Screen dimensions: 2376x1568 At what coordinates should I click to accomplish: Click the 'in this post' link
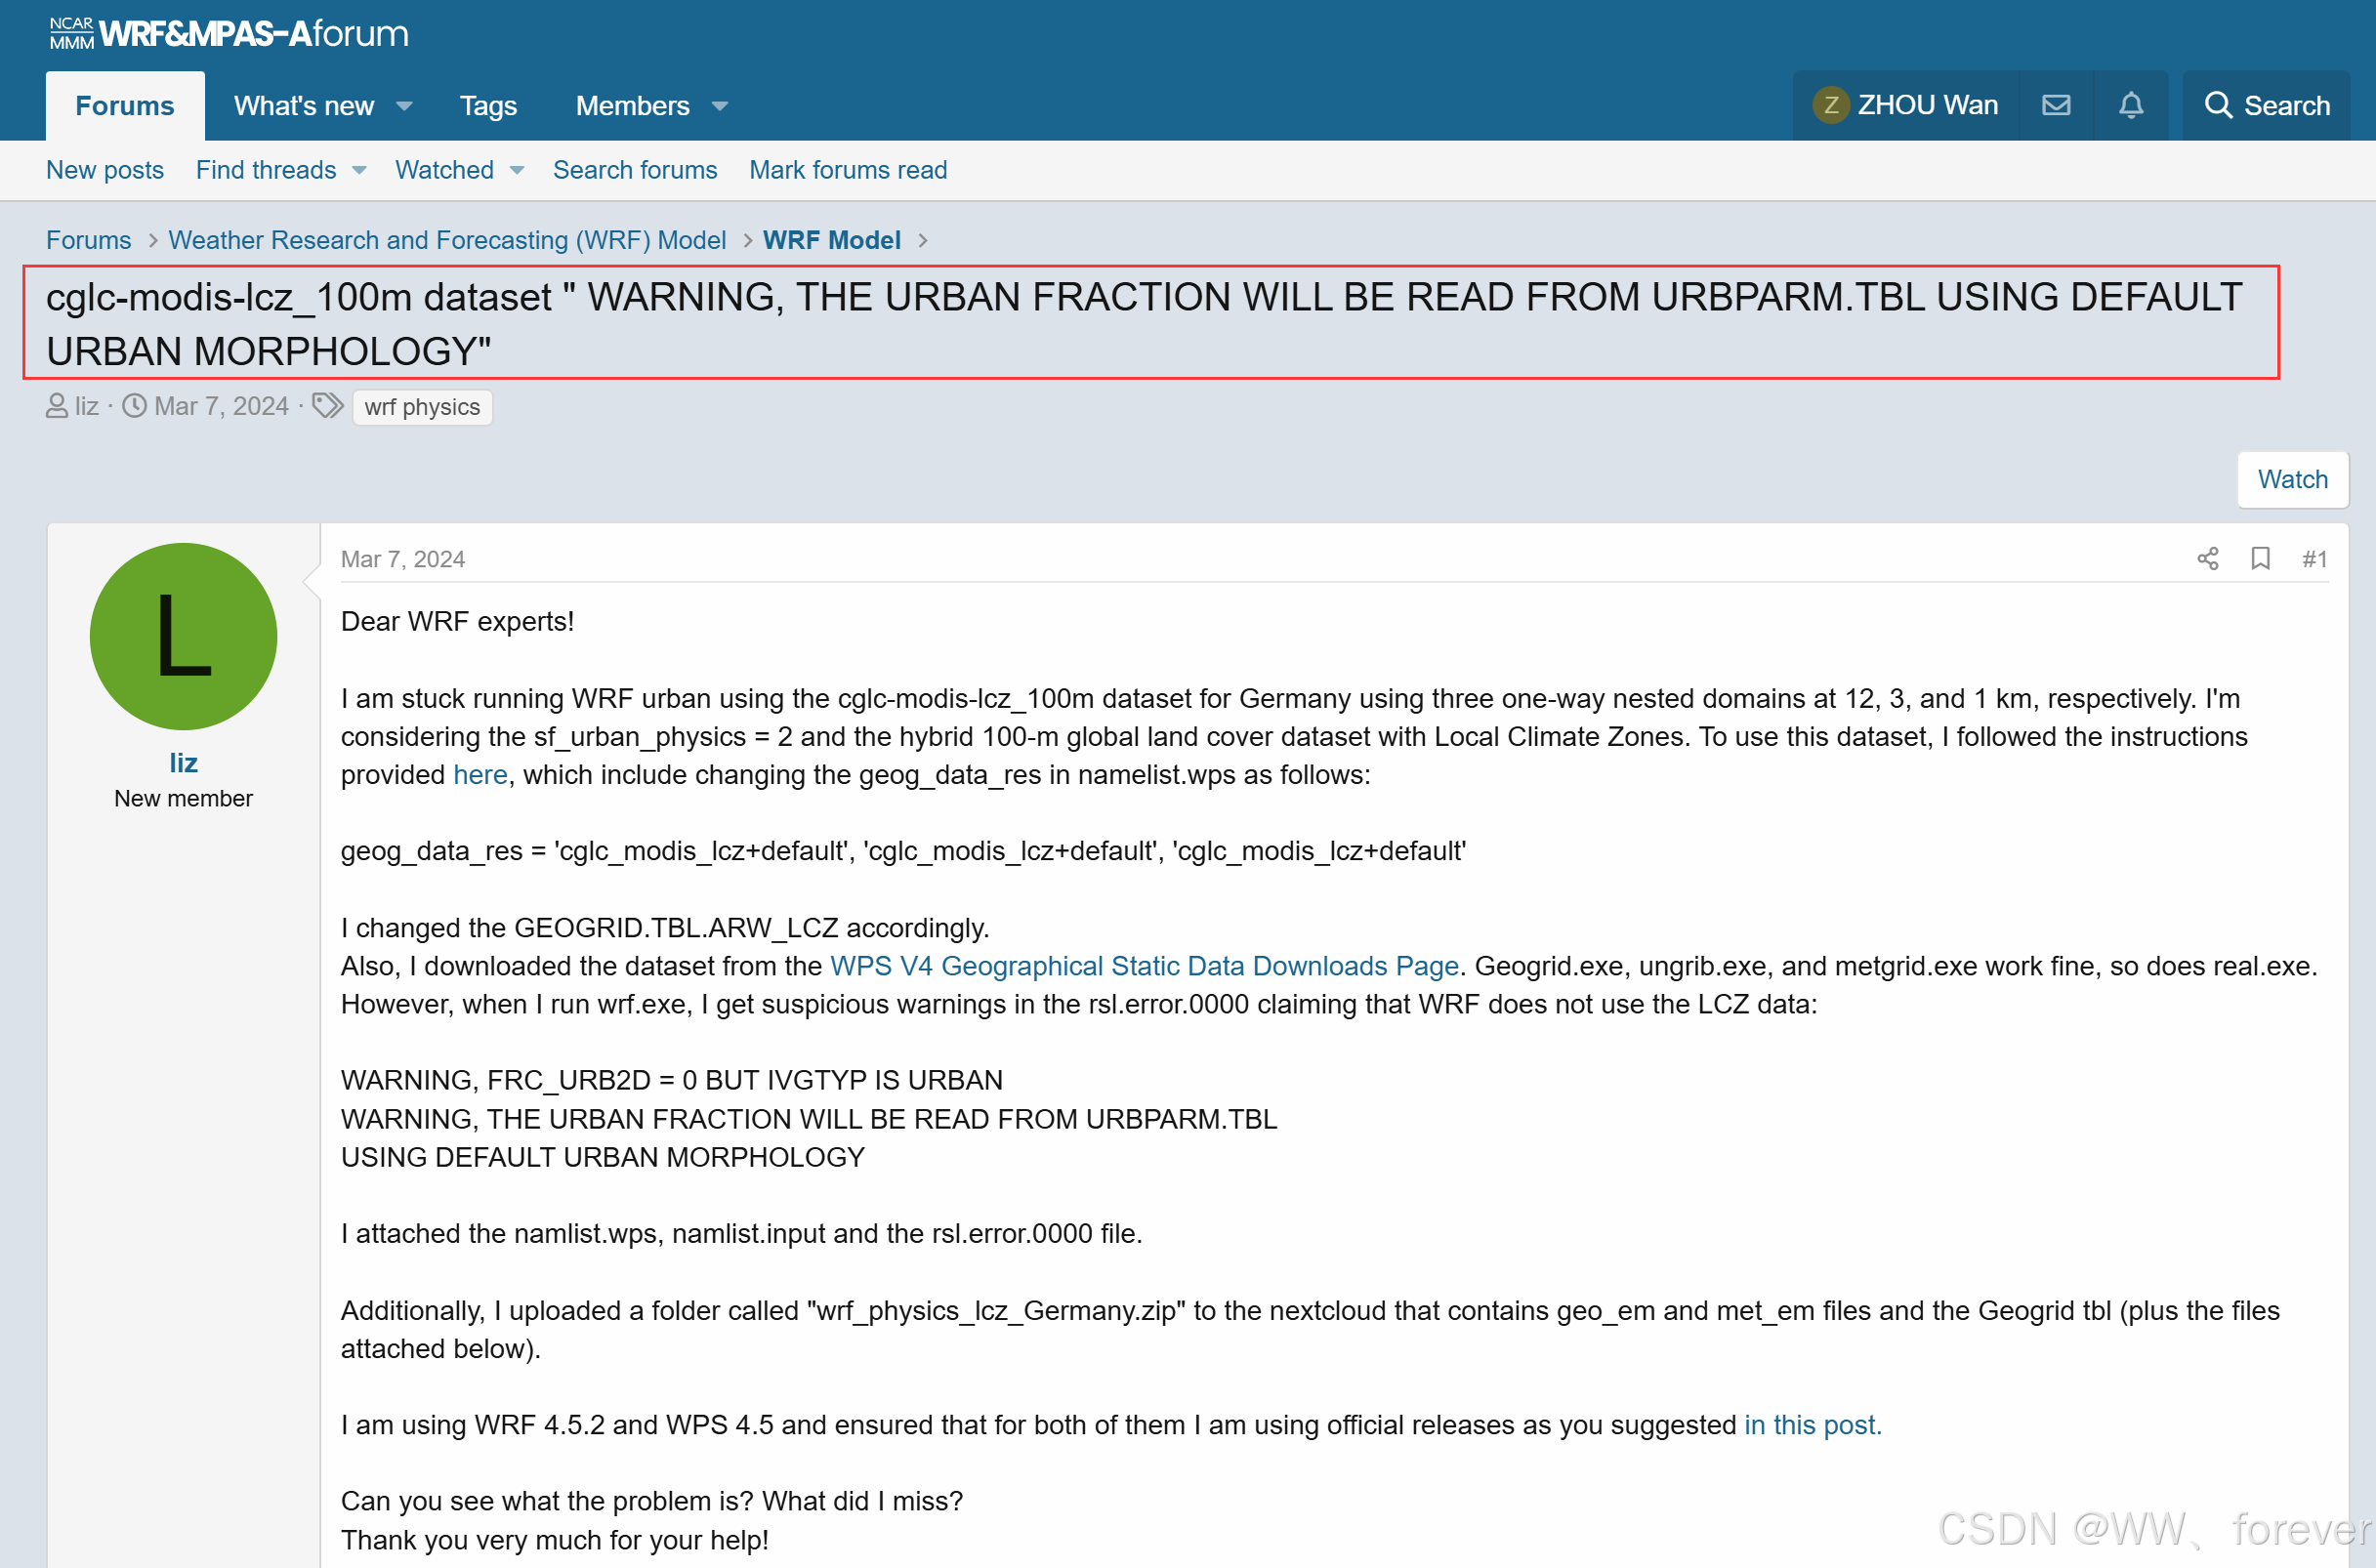point(1812,1424)
